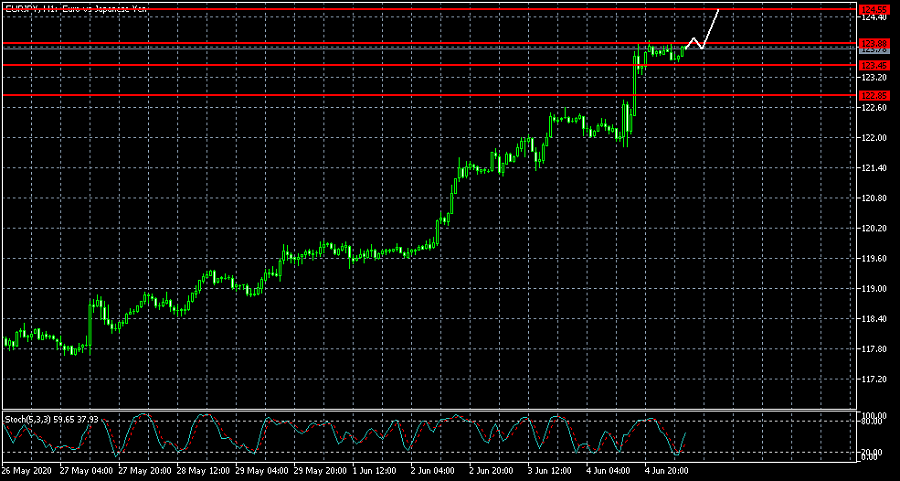This screenshot has width=900, height=481.
Task: Click the gray current price marker 123.78
Action: [x=874, y=49]
